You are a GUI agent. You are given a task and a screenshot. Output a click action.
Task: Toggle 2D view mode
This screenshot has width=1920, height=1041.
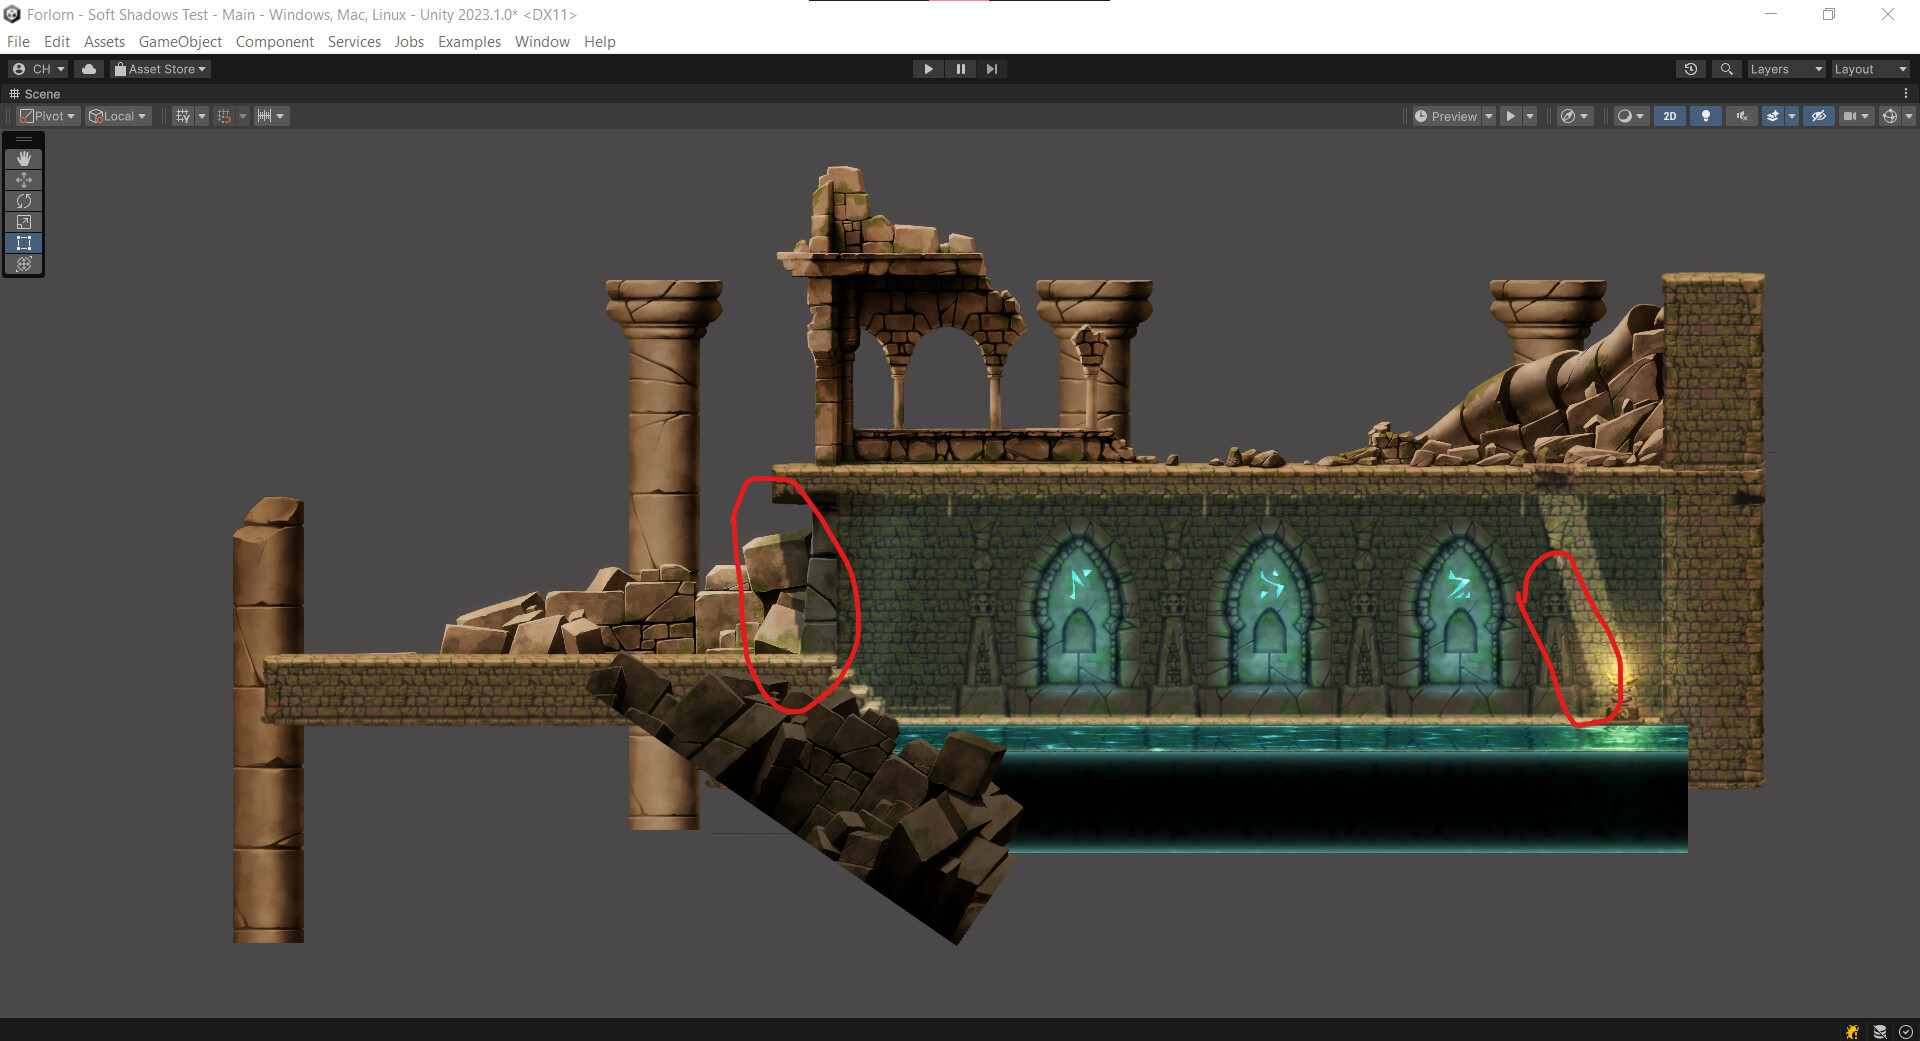point(1670,116)
